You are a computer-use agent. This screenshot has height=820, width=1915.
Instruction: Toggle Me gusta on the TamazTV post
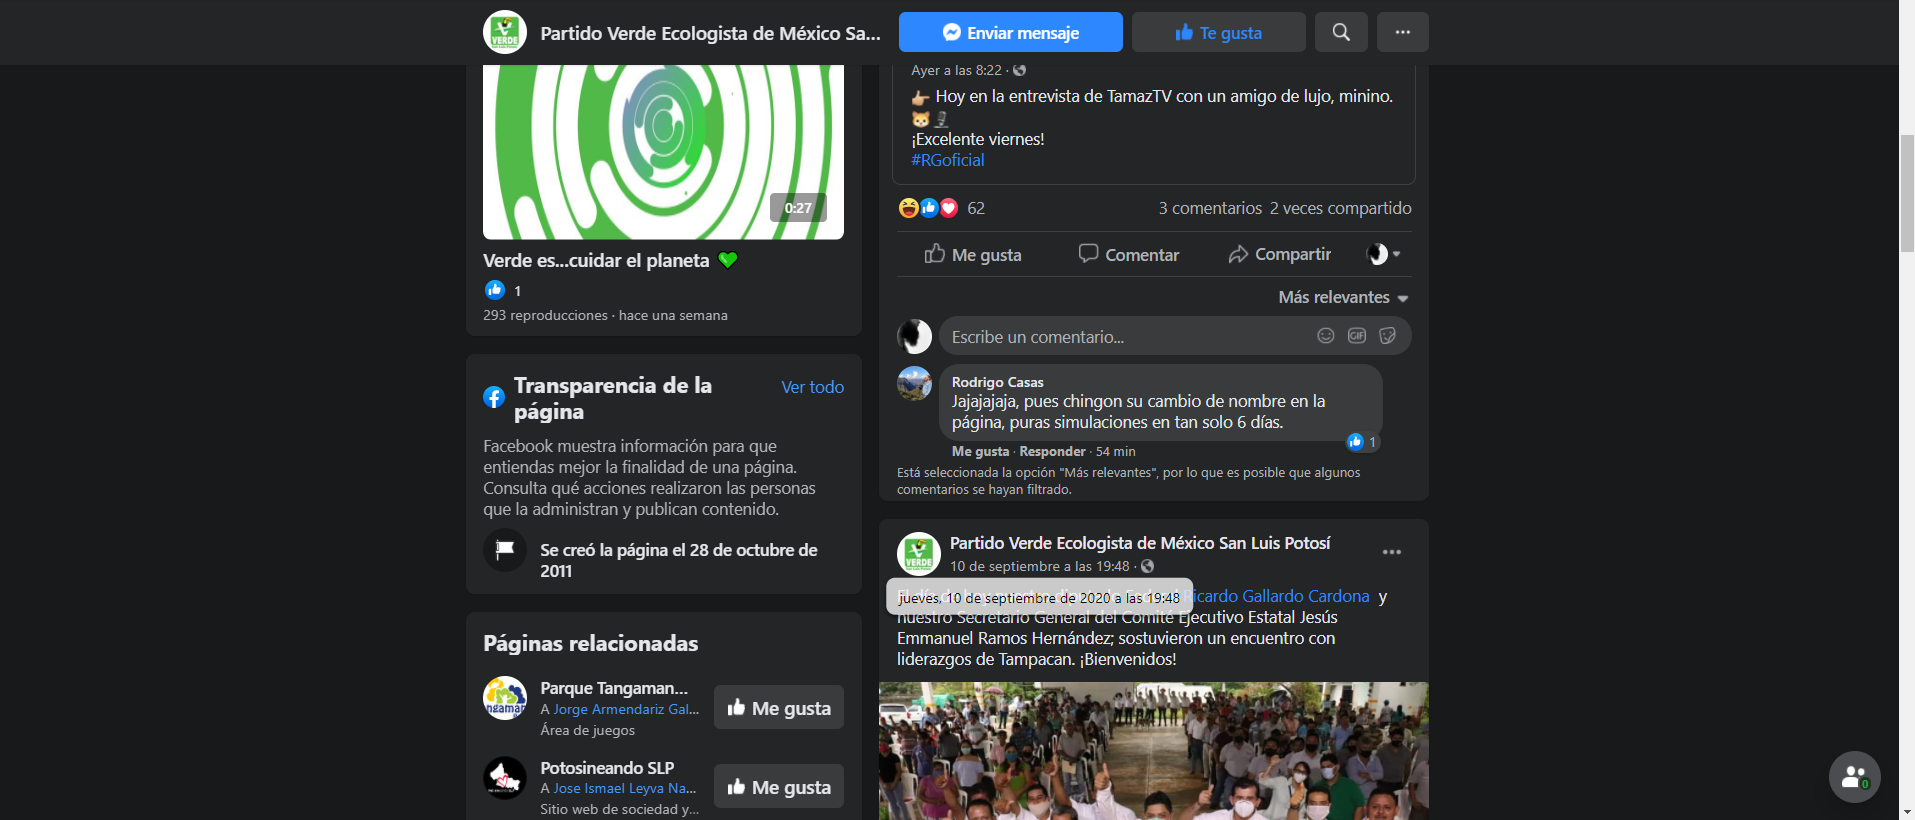coord(972,254)
